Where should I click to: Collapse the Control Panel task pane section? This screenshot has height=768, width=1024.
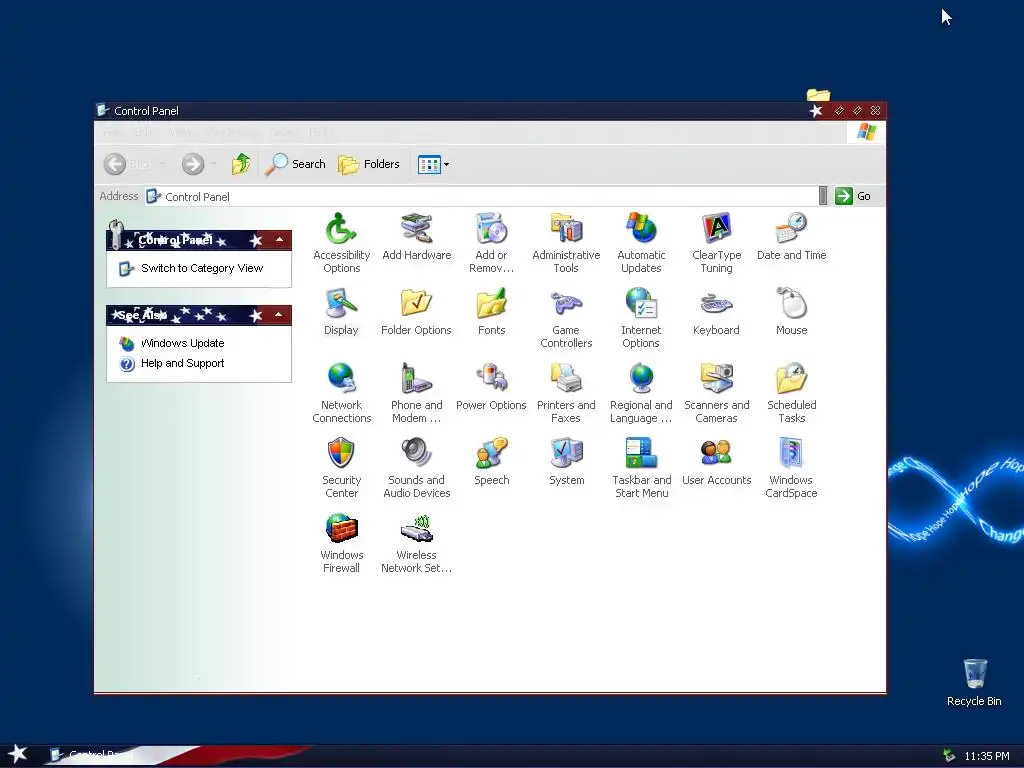280,240
